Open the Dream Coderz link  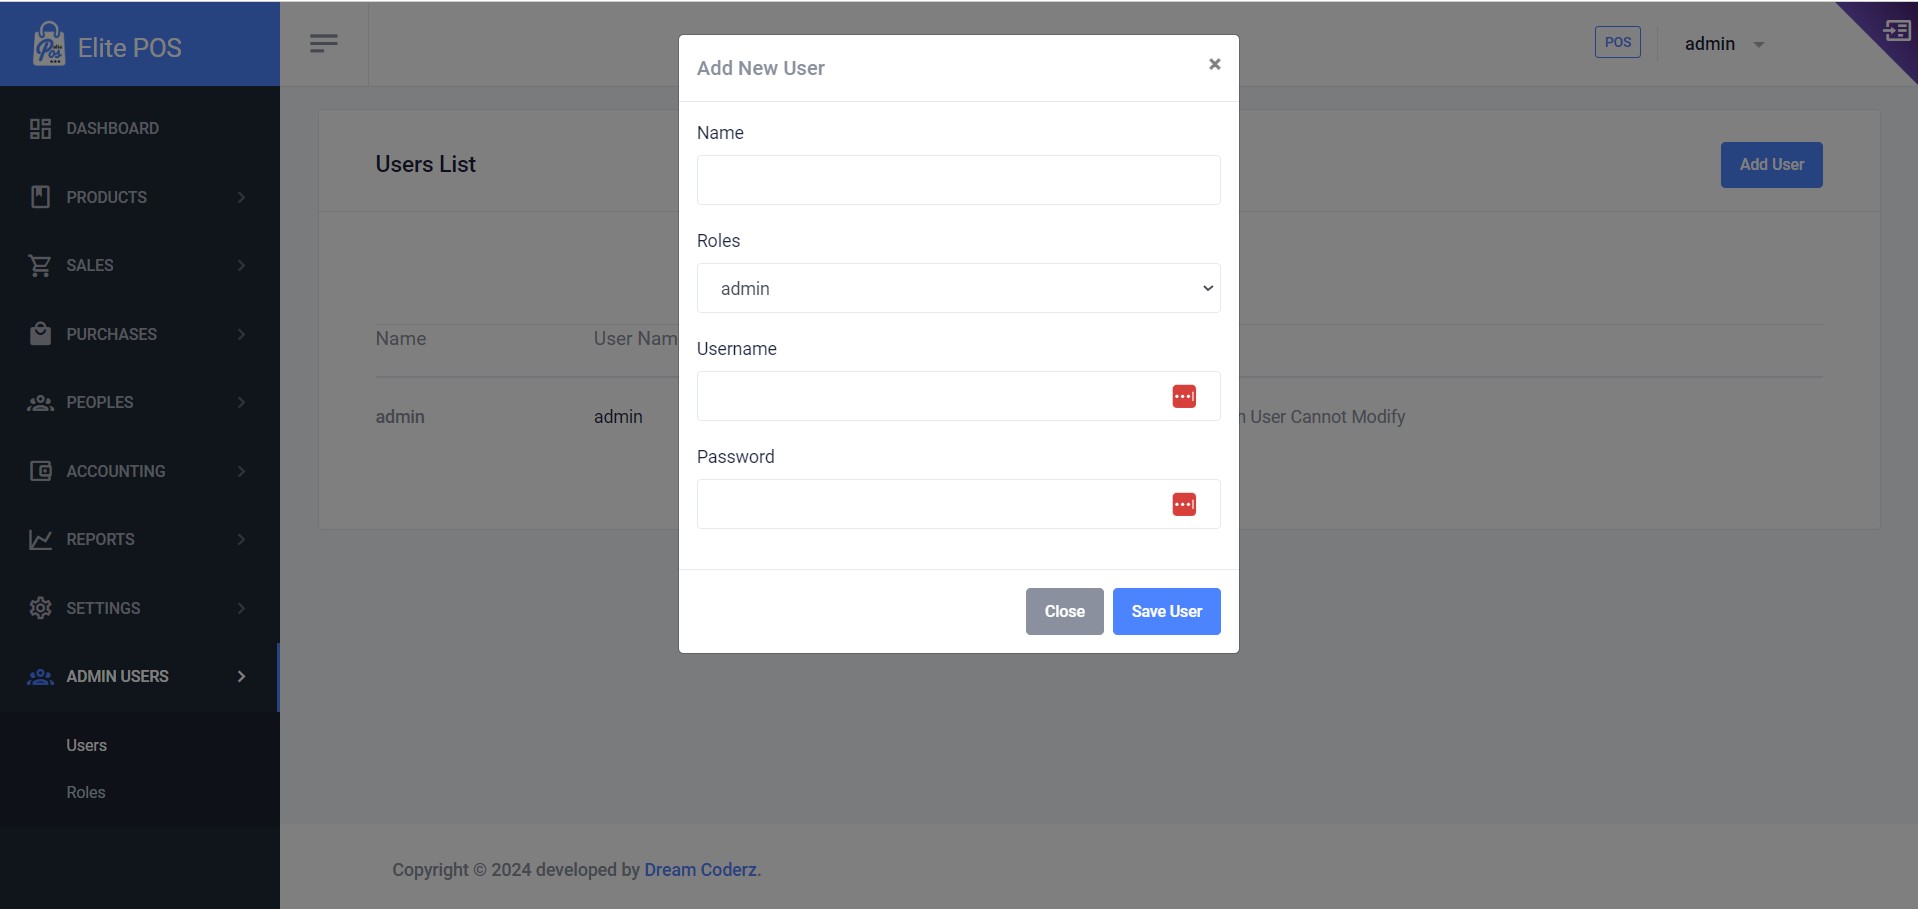pyautogui.click(x=702, y=870)
